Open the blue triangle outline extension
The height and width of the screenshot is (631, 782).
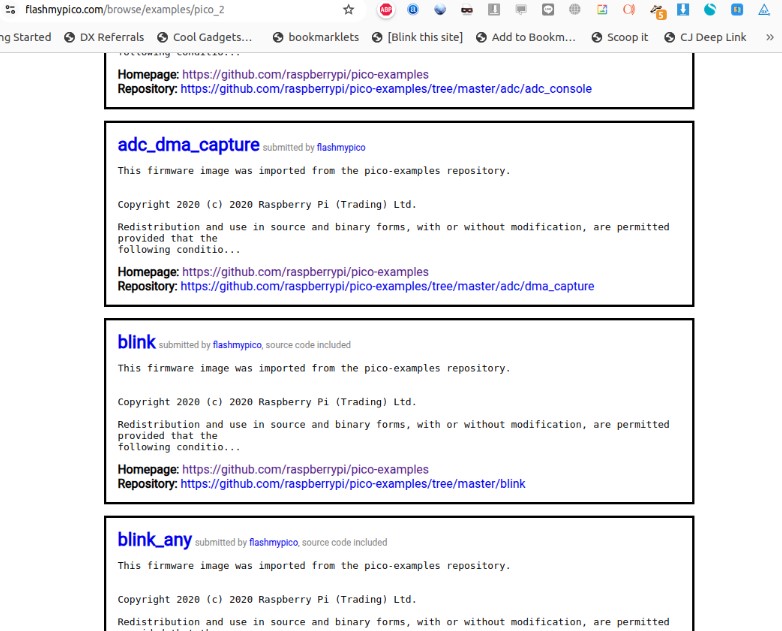click(764, 9)
